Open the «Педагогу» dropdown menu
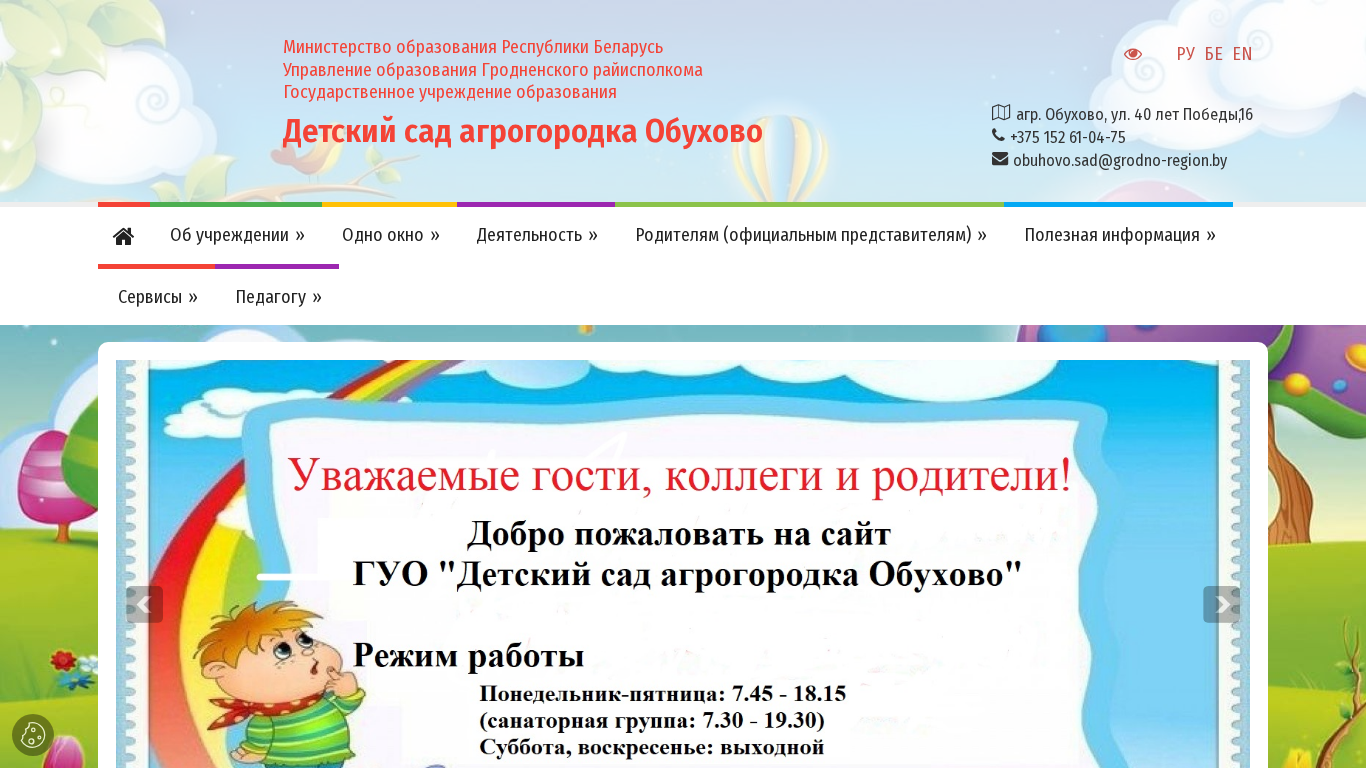This screenshot has width=1366, height=768. pyautogui.click(x=278, y=297)
